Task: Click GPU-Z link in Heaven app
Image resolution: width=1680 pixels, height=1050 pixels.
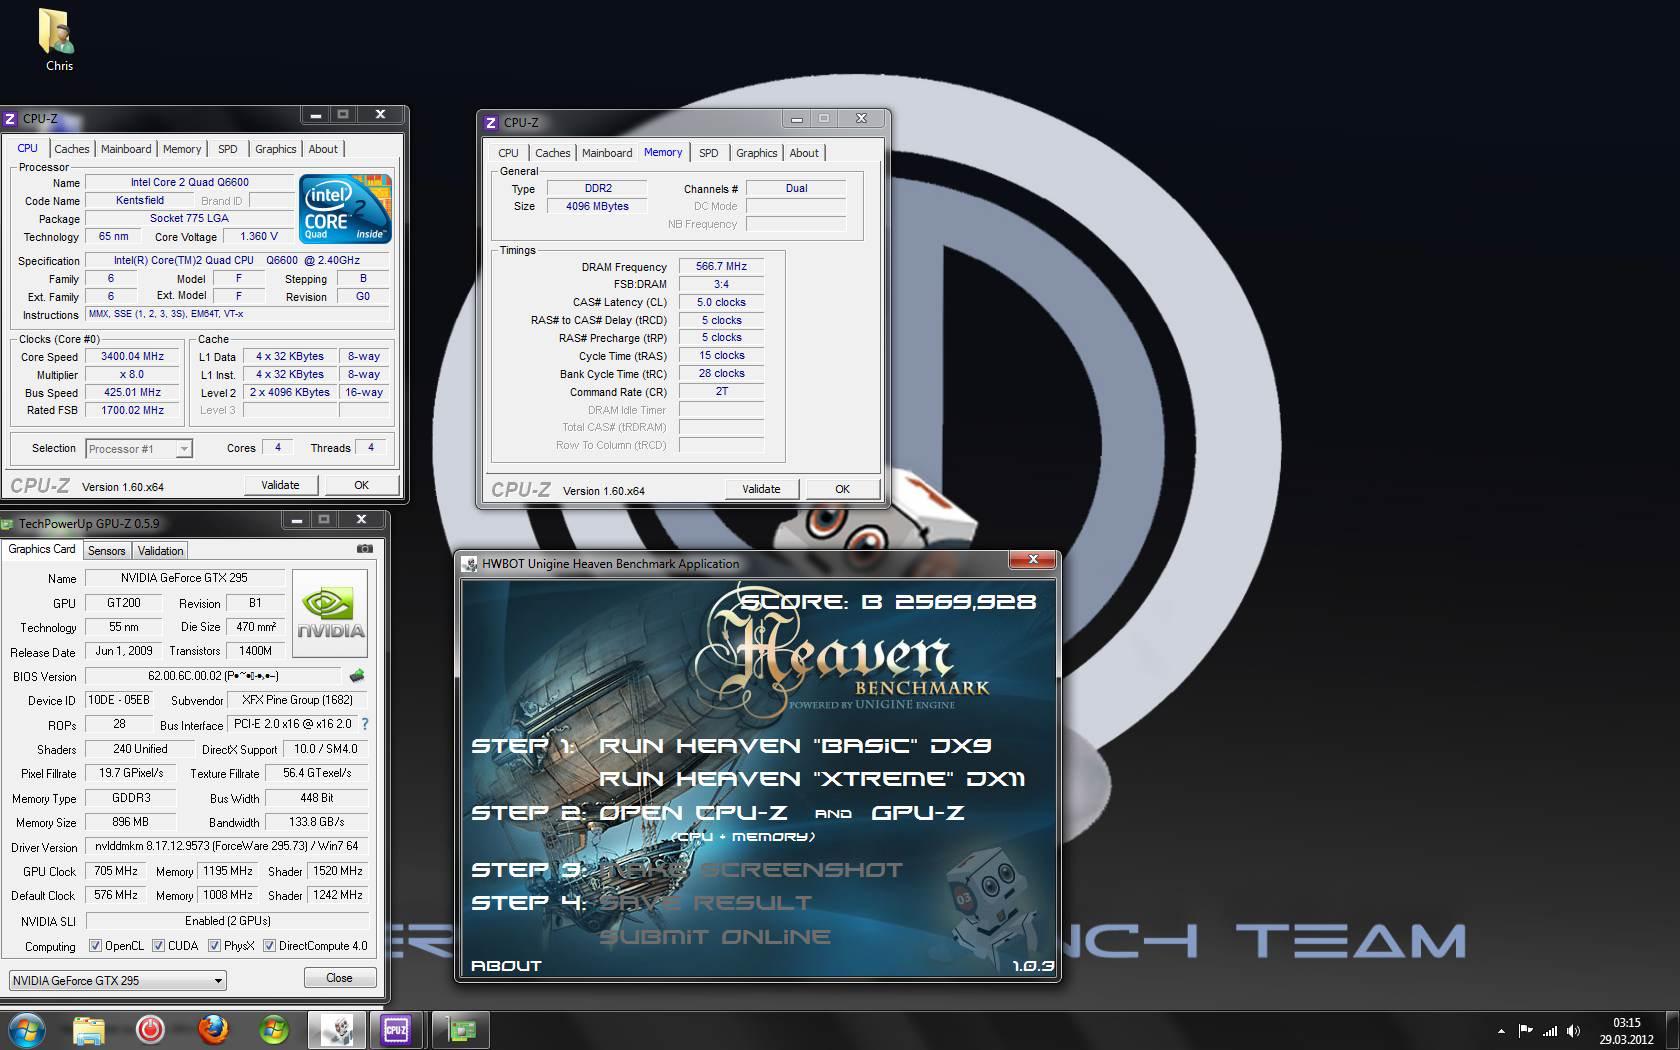Action: point(918,813)
